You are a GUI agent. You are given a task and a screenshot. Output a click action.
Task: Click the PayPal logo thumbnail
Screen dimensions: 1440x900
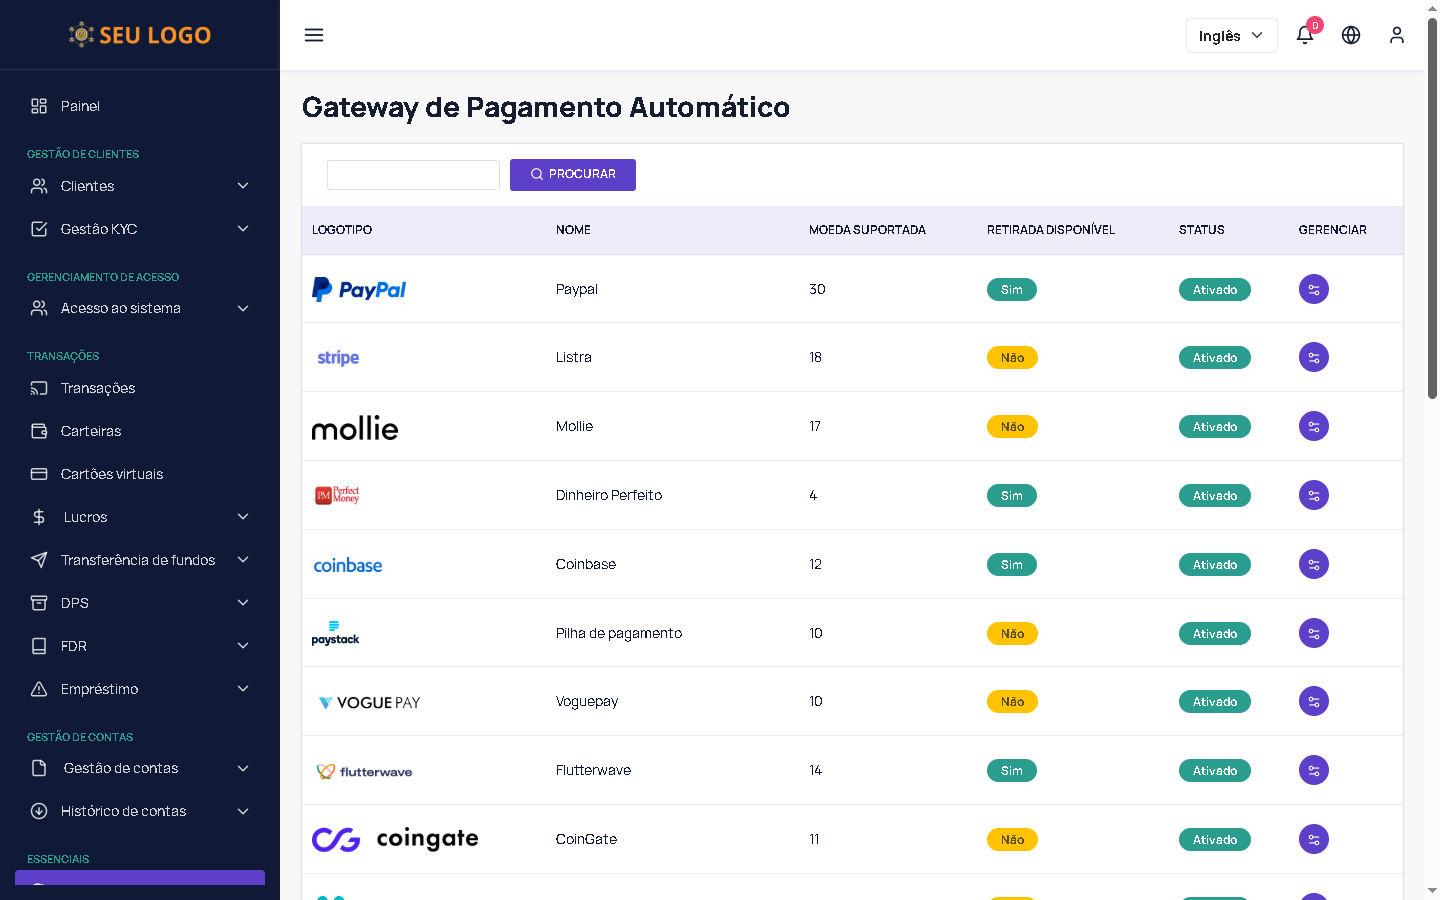(x=359, y=289)
